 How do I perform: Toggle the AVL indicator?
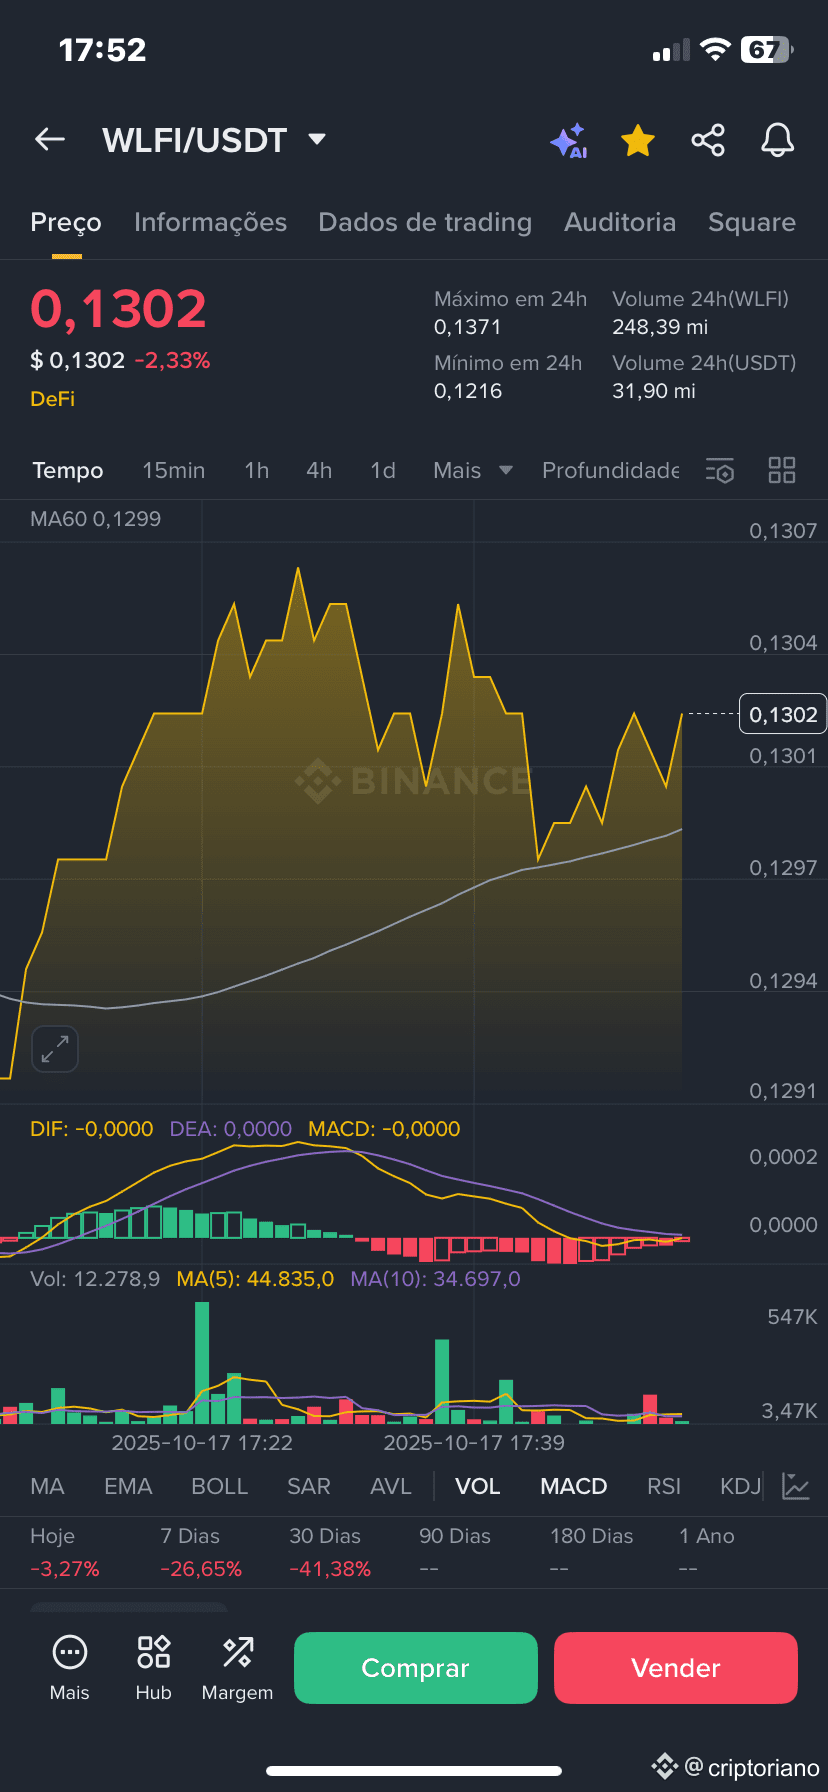click(x=391, y=1486)
